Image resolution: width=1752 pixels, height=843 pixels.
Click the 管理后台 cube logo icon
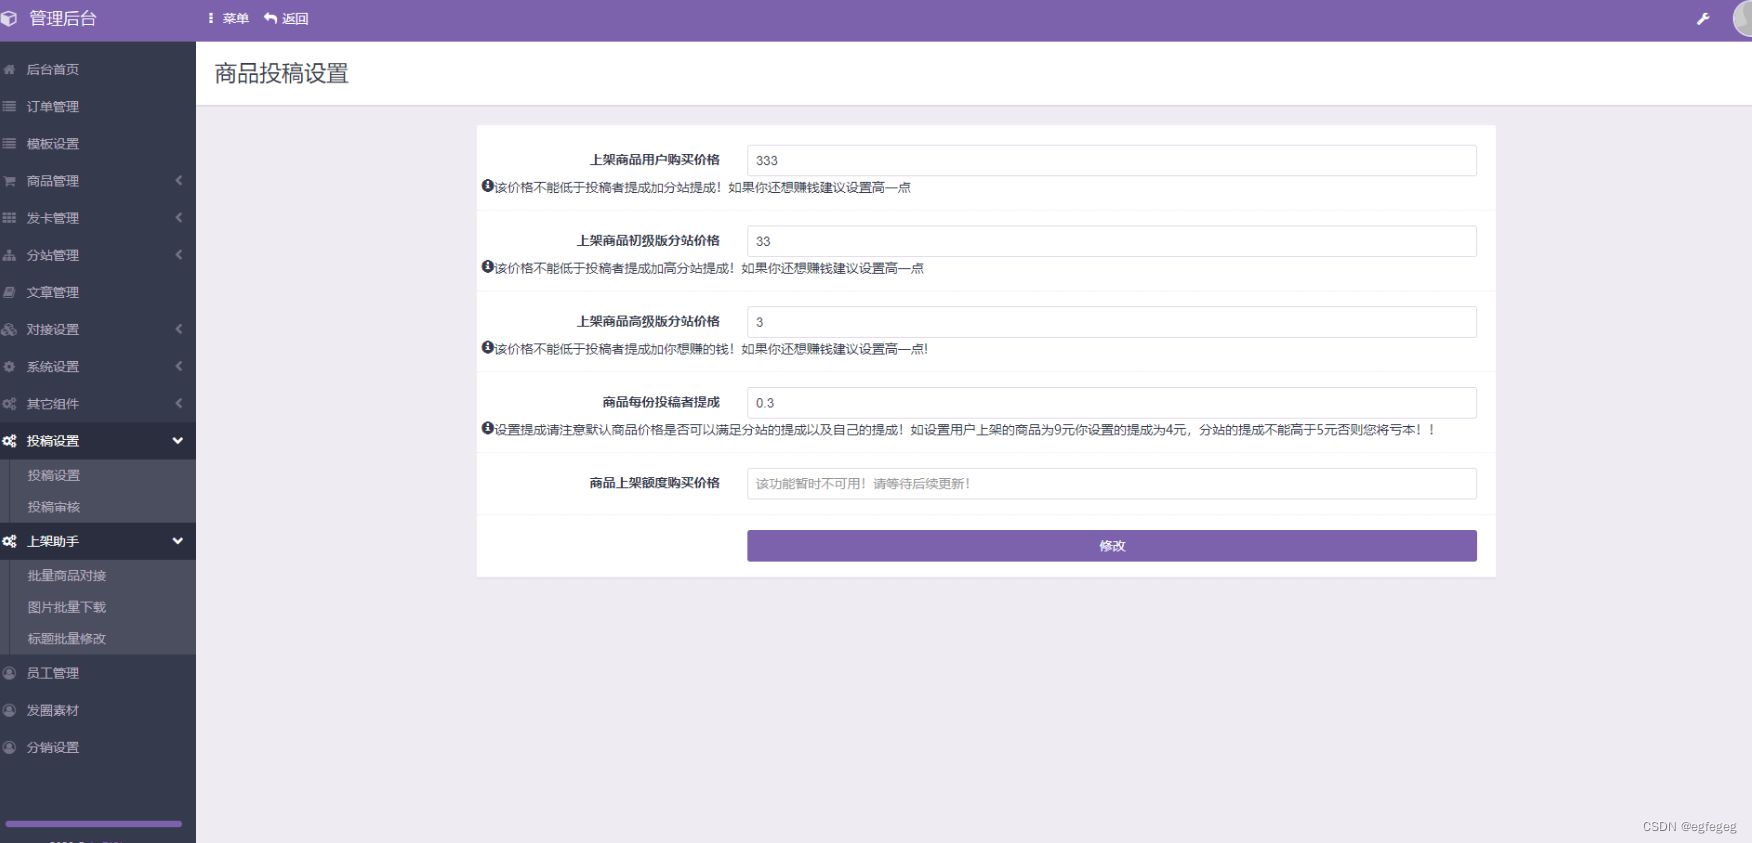[9, 19]
